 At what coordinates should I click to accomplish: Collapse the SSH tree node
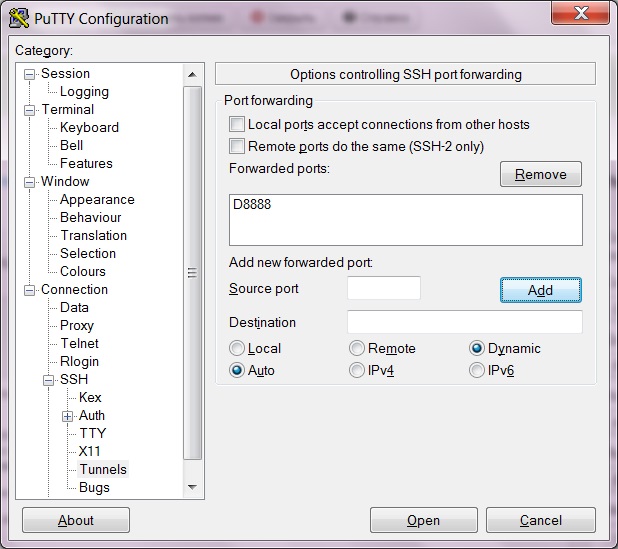(x=48, y=380)
